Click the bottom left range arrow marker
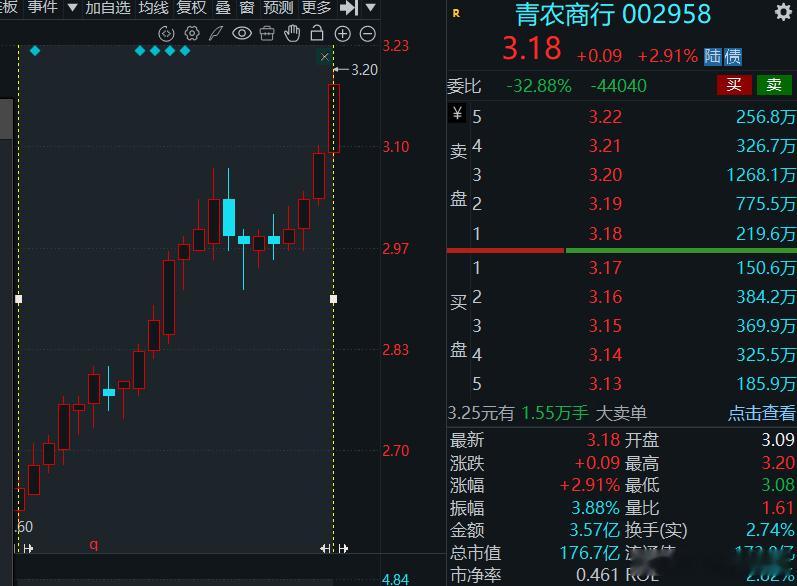Viewport: 797px width, 586px height. coord(28,548)
